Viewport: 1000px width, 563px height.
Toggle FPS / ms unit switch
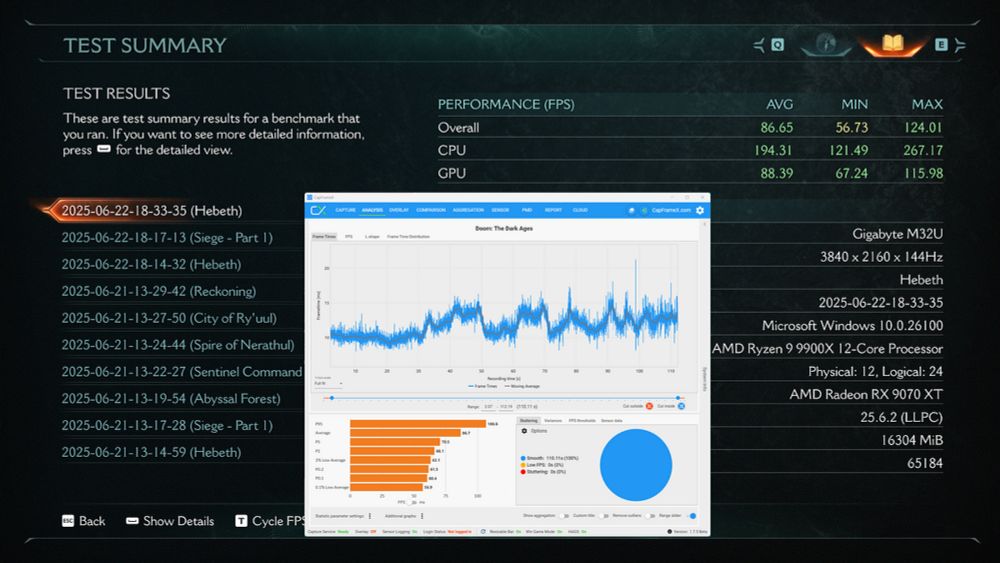(x=413, y=502)
